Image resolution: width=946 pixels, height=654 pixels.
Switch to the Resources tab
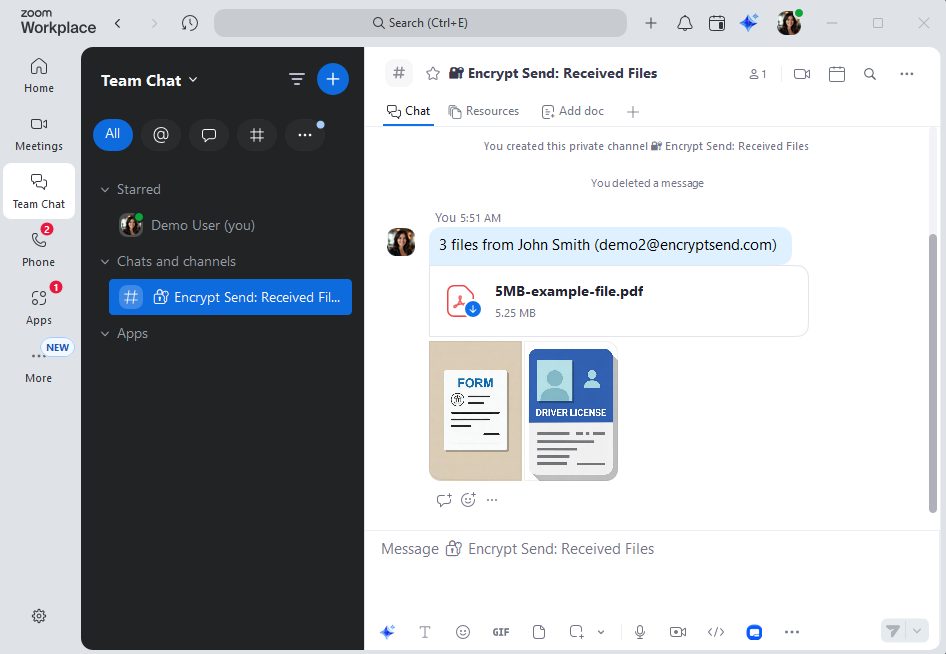click(483, 111)
